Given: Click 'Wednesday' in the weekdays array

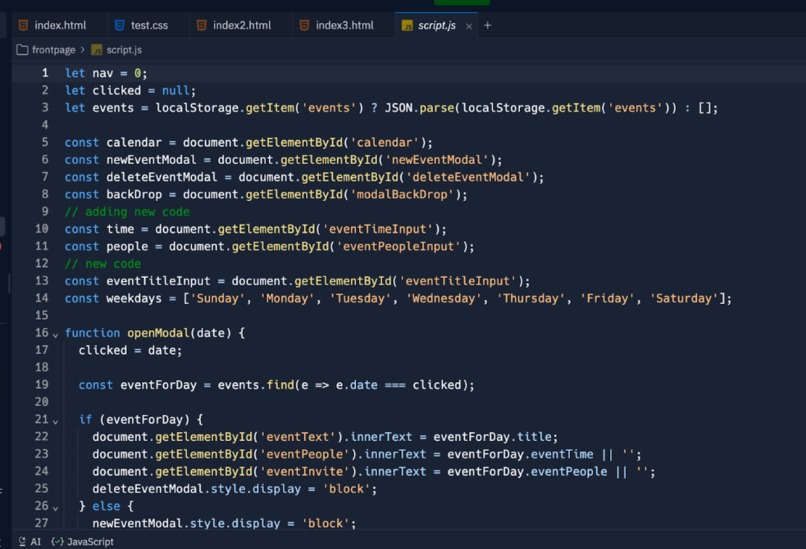Looking at the screenshot, I should [x=444, y=299].
